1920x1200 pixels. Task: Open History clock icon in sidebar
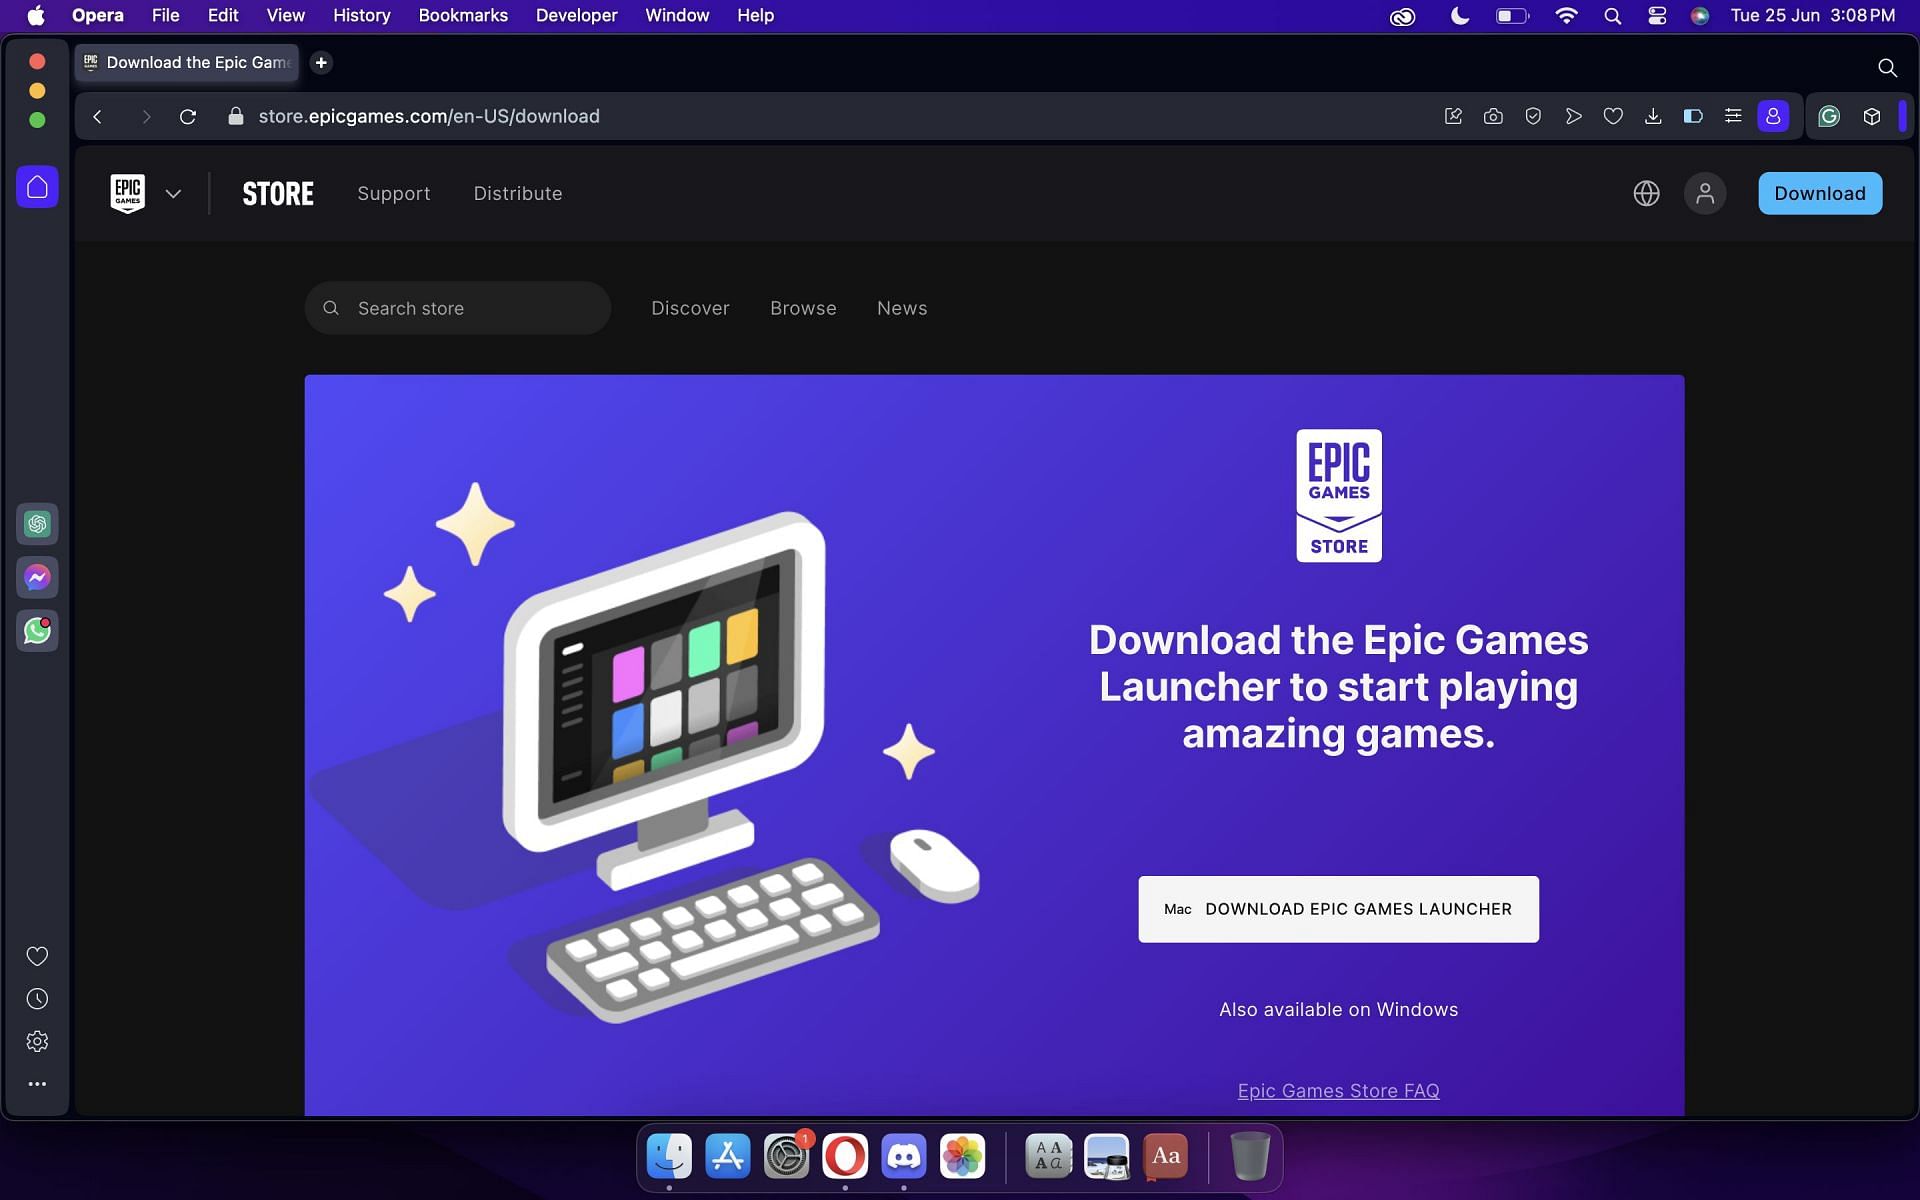pos(37,999)
